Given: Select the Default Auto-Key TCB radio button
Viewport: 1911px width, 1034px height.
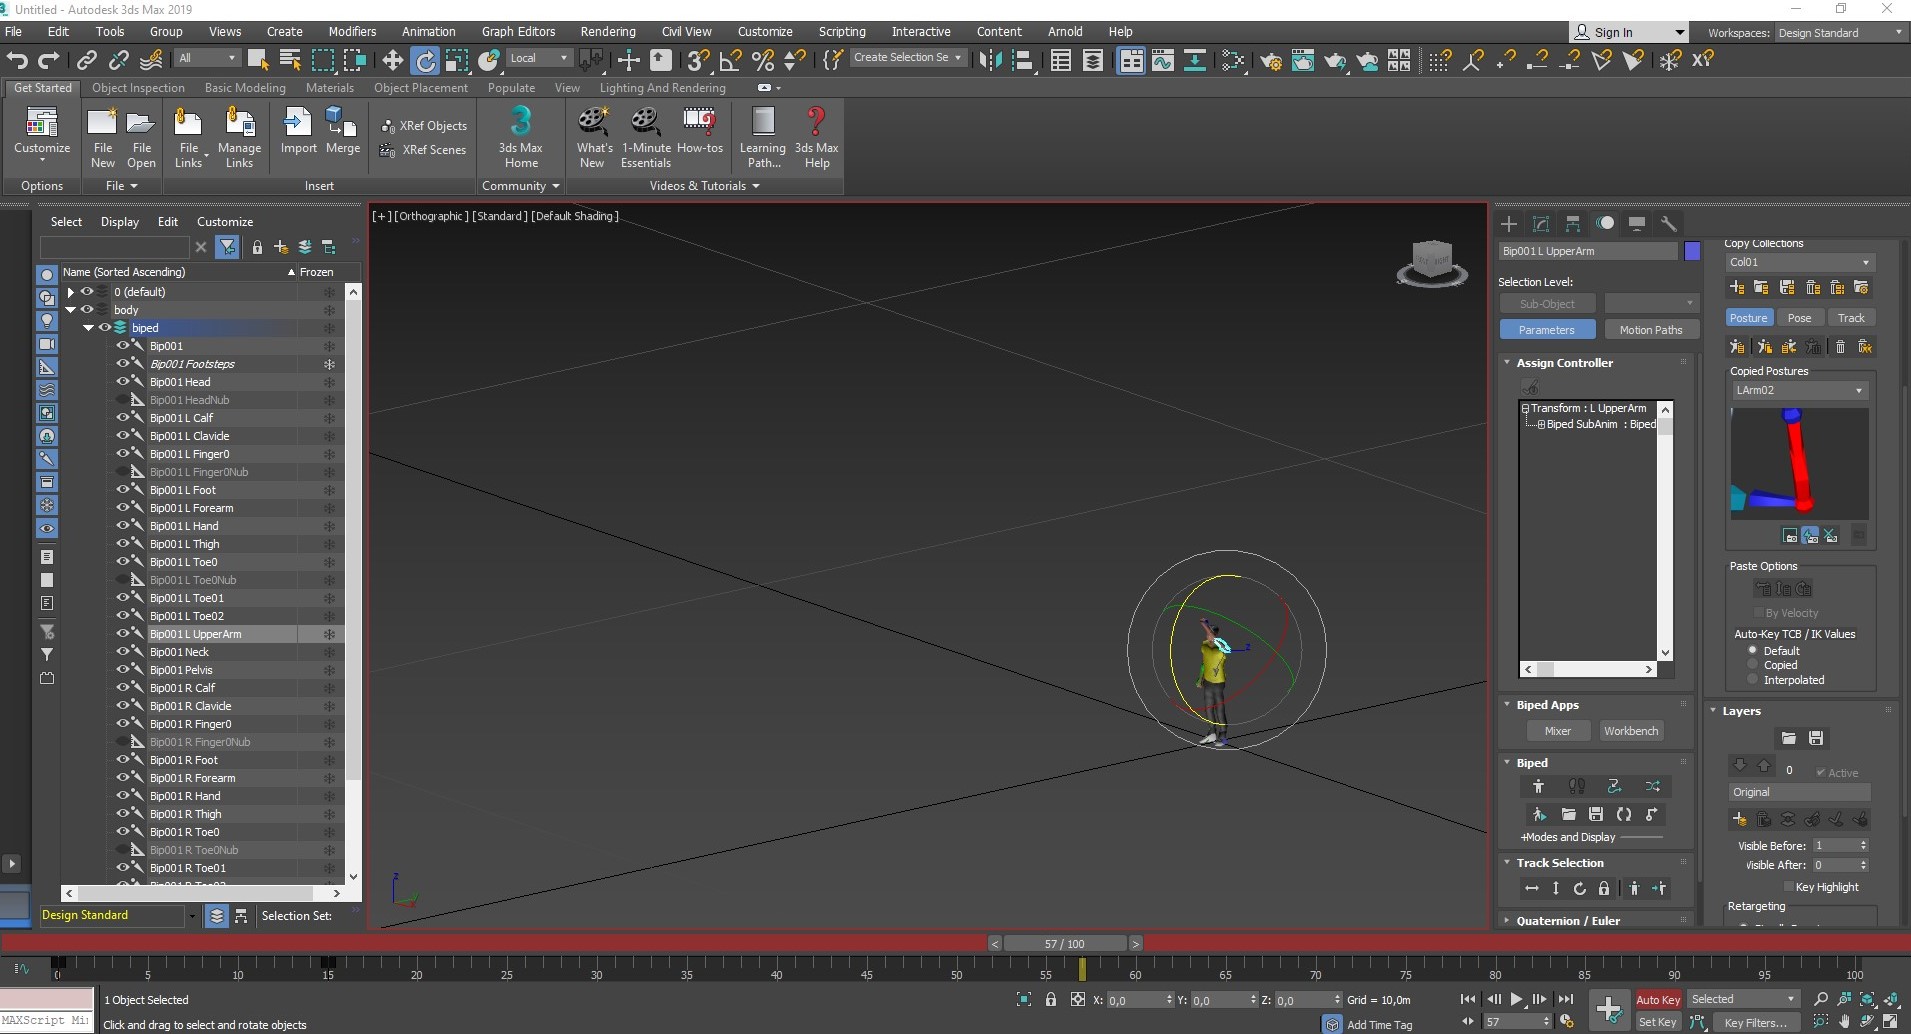Looking at the screenshot, I should pos(1752,650).
